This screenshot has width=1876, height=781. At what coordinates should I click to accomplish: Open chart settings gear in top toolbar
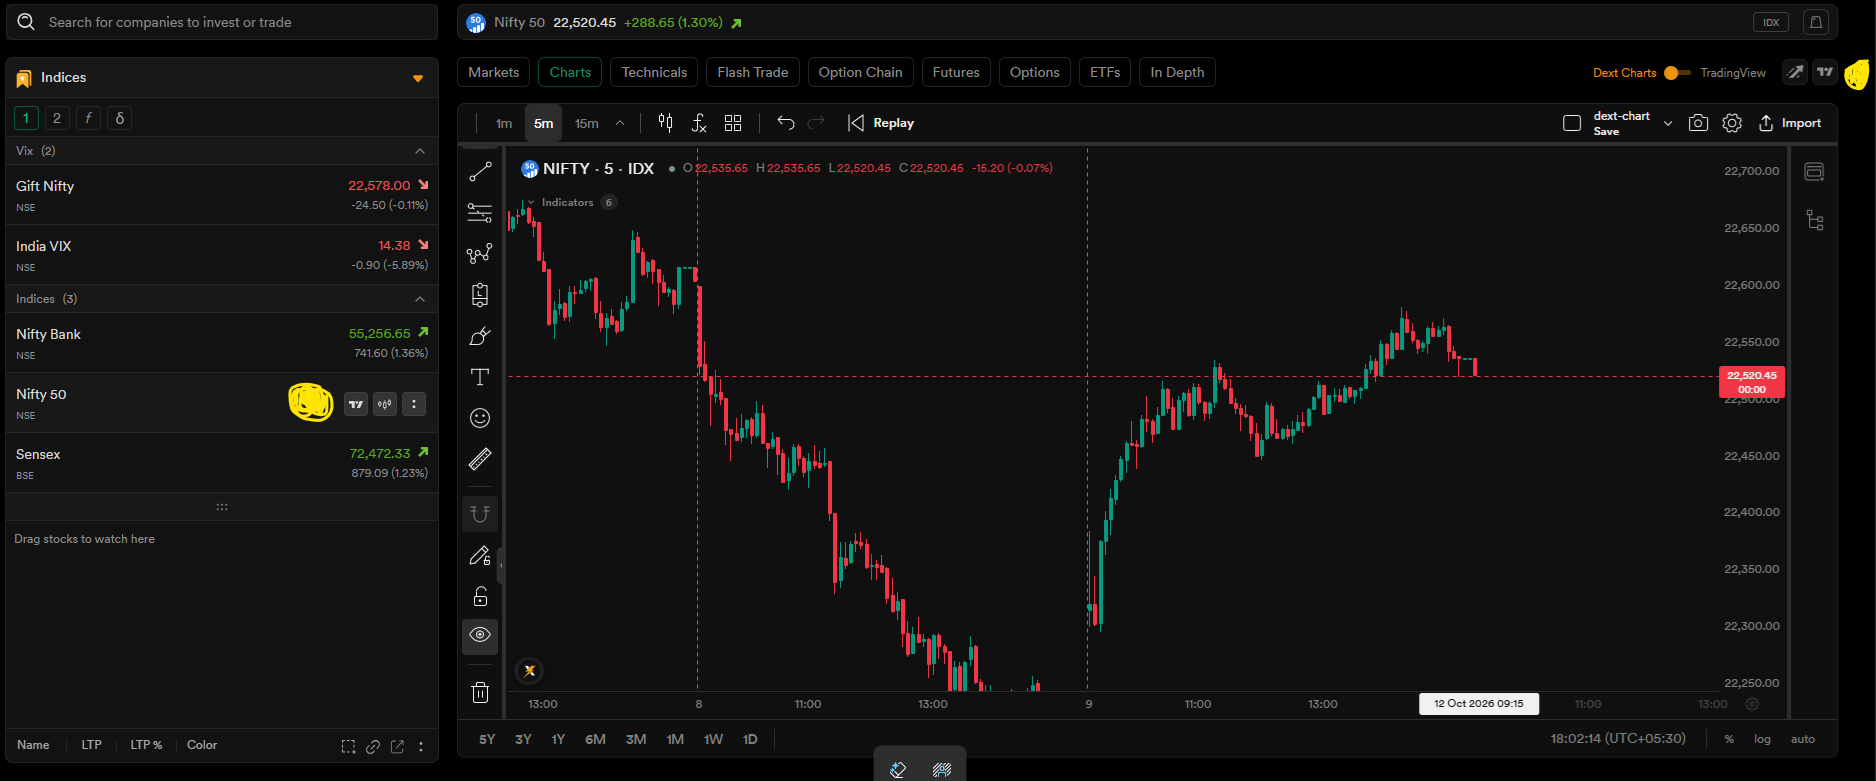pyautogui.click(x=1732, y=123)
